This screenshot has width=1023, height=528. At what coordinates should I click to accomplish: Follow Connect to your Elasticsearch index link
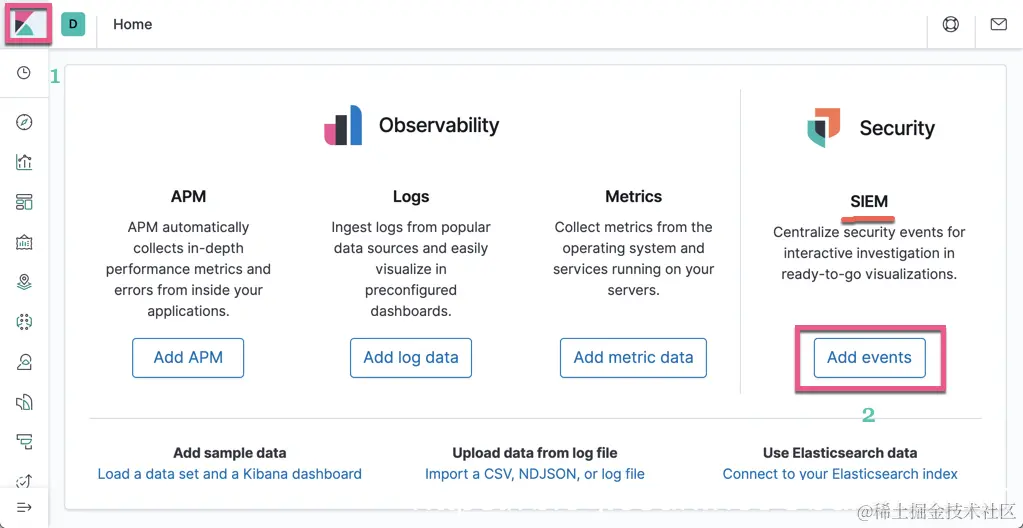click(840, 474)
